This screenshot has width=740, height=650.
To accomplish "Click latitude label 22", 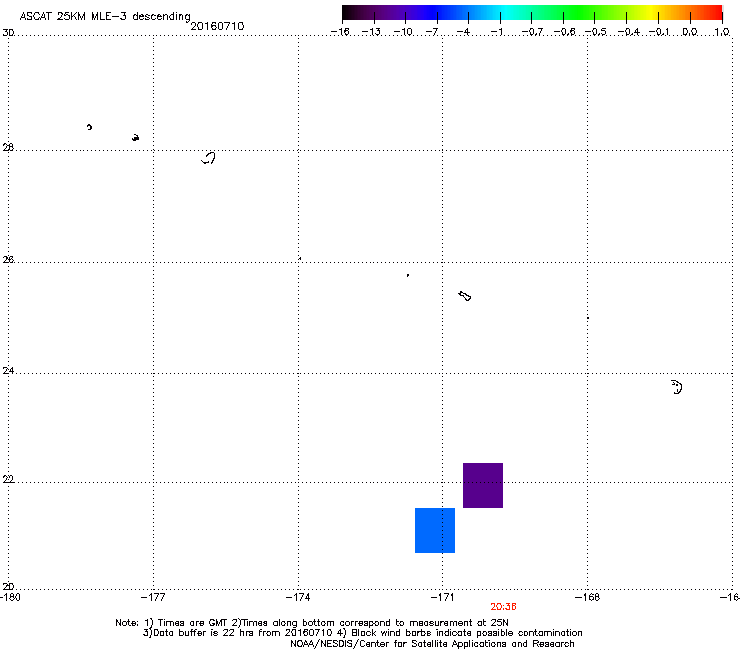I will [x=8, y=479].
